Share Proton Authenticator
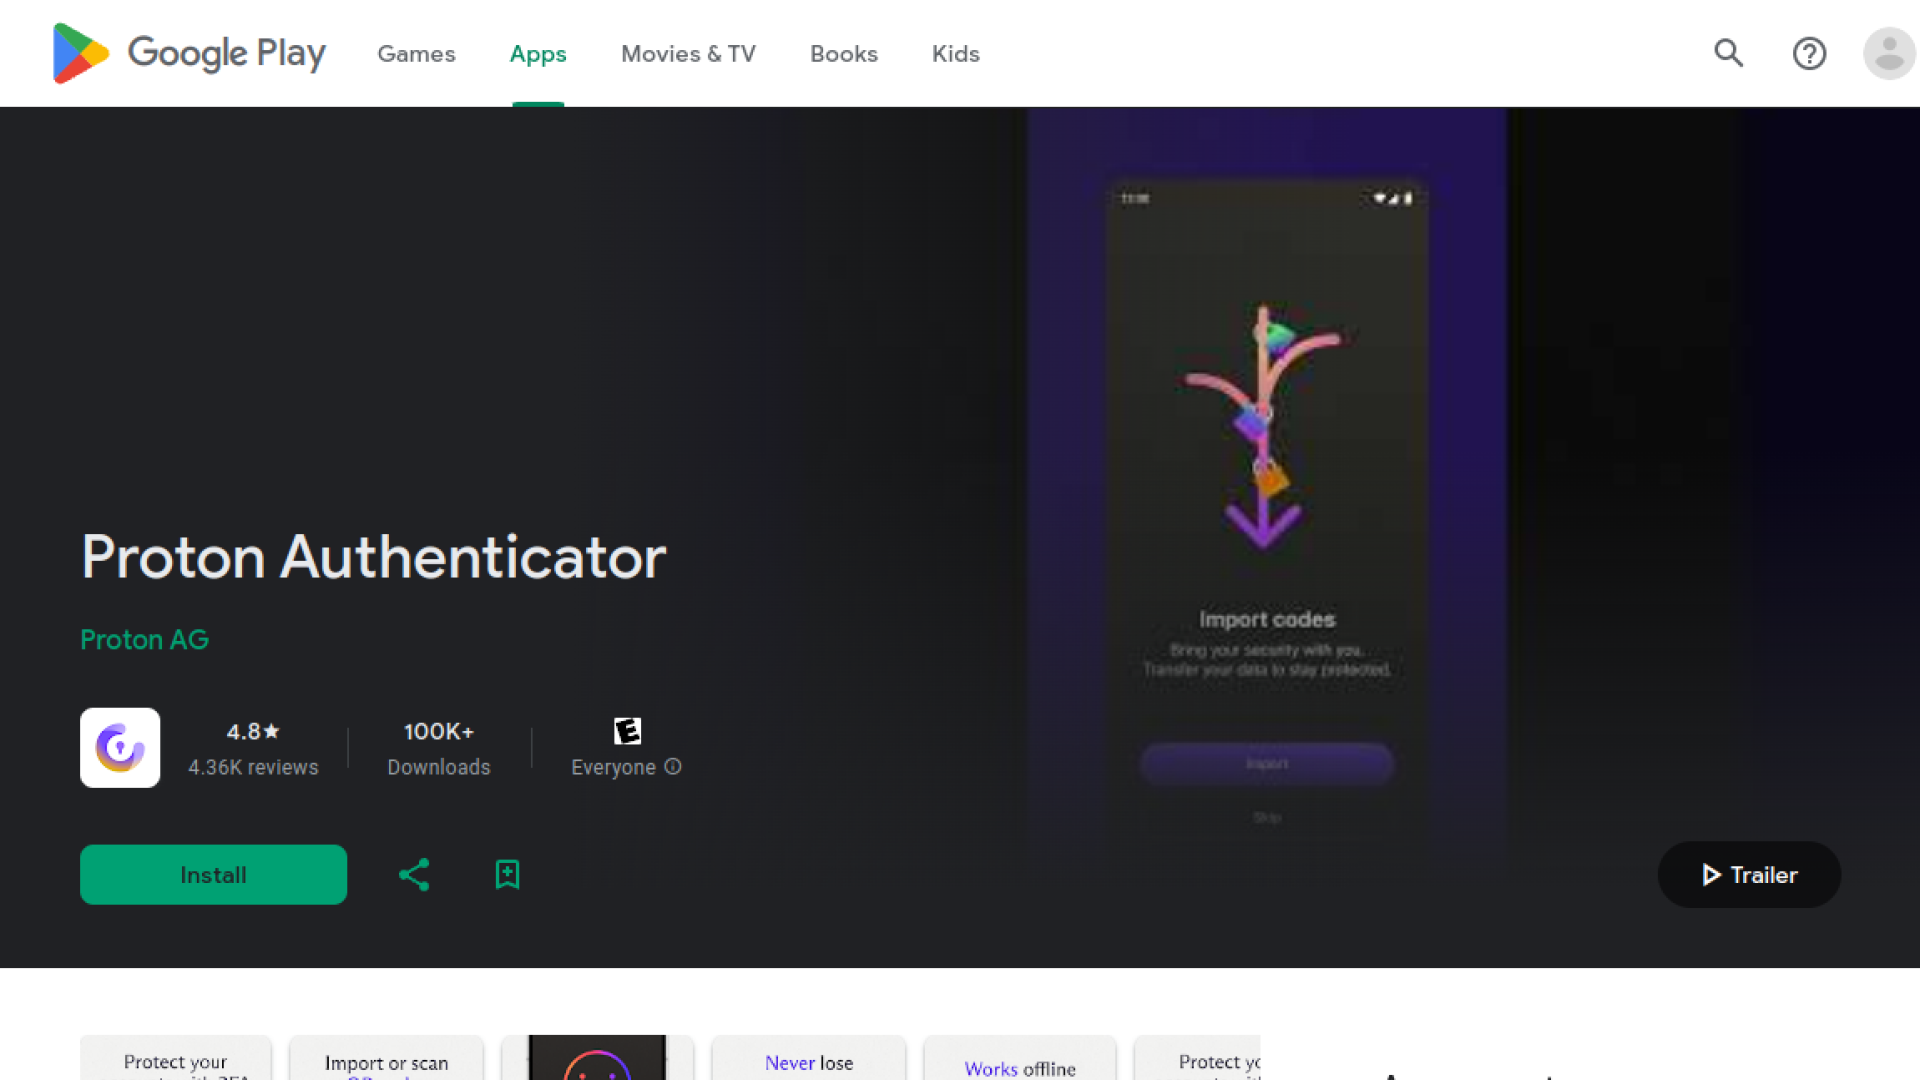 click(x=414, y=874)
